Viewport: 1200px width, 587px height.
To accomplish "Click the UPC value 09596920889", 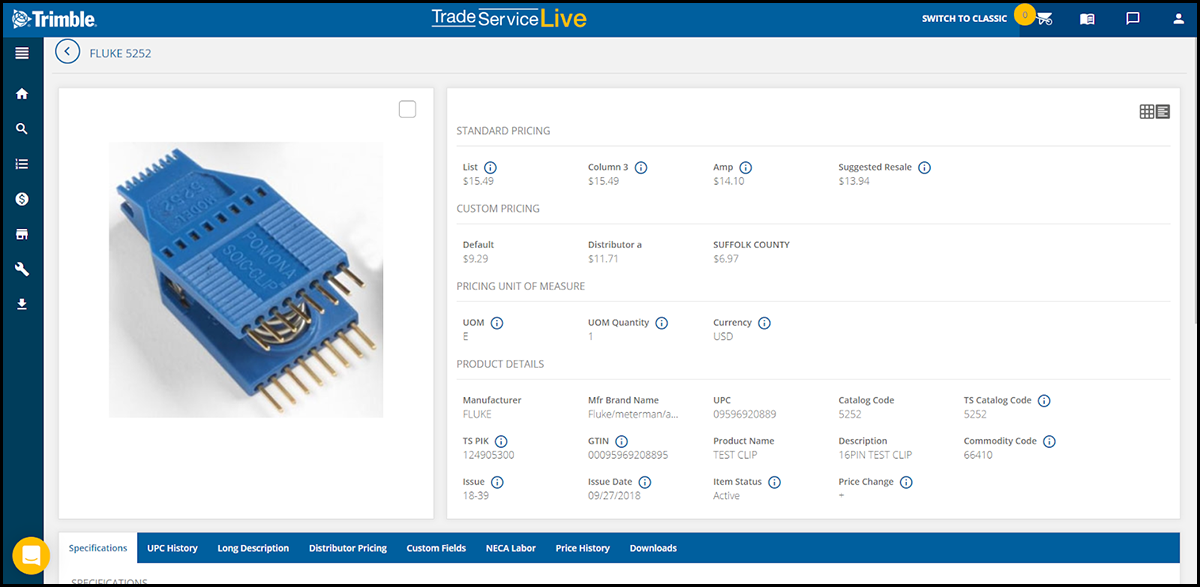I will [x=745, y=414].
